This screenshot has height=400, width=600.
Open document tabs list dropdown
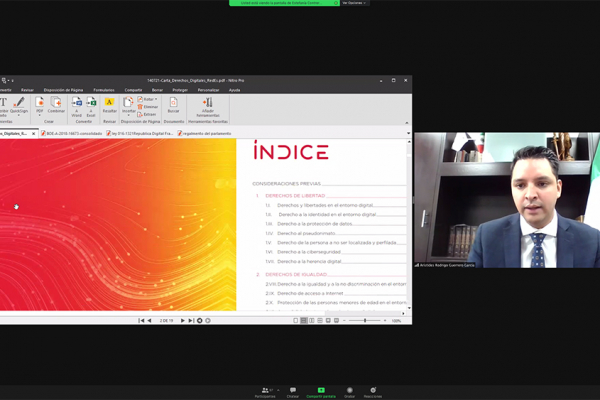point(408,134)
